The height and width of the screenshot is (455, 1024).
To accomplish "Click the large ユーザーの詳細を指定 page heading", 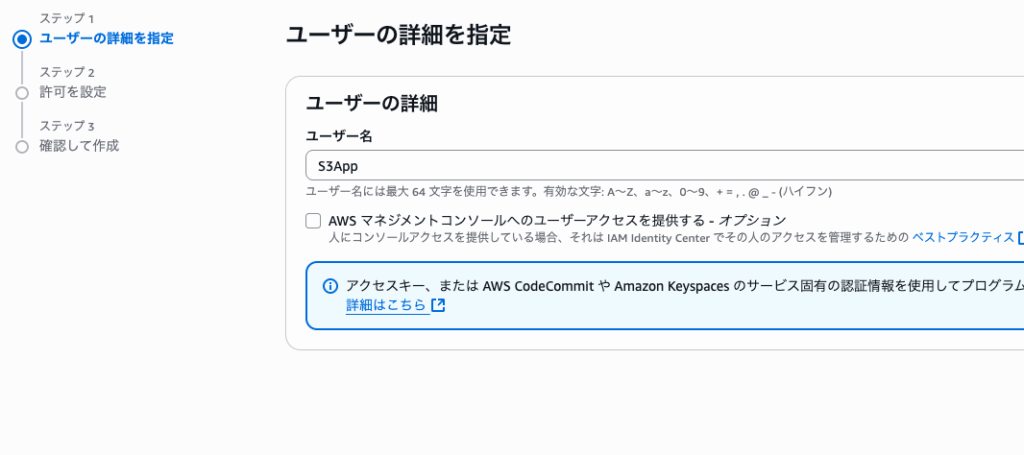I will (x=398, y=35).
